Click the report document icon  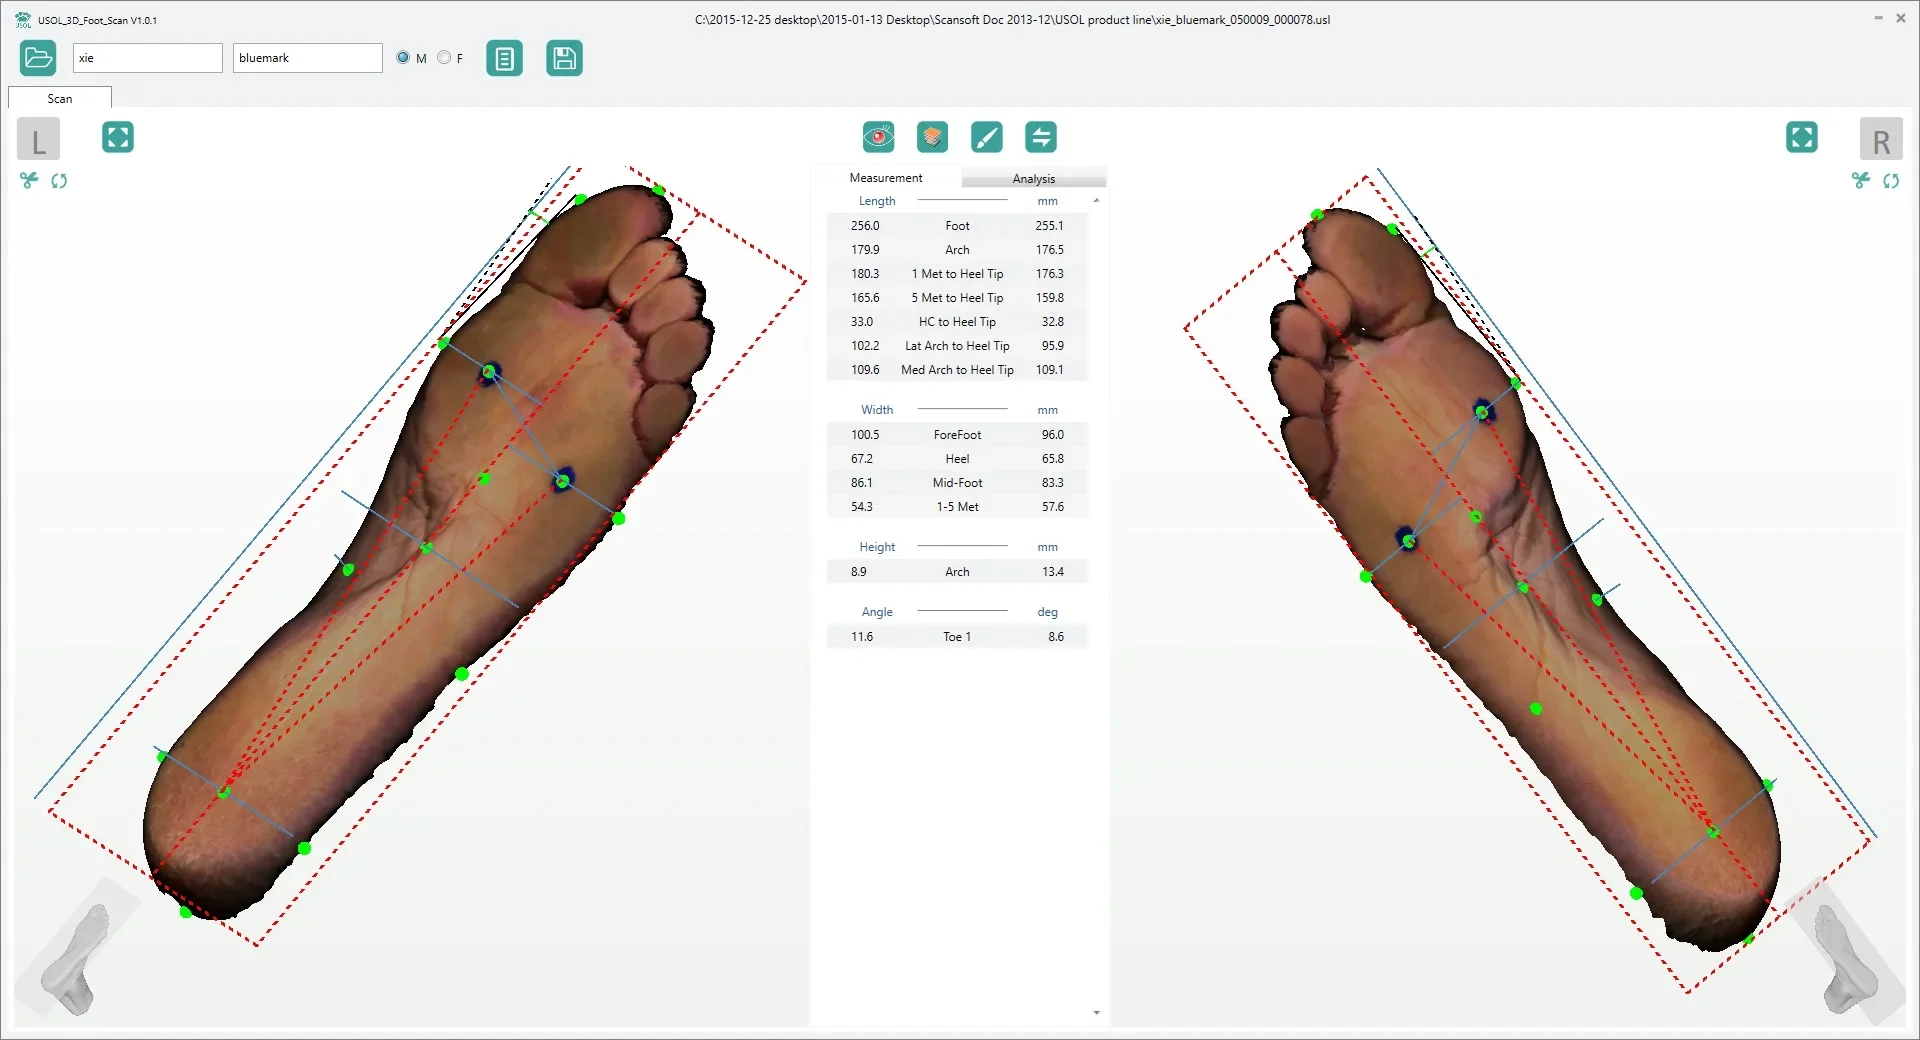click(x=505, y=59)
